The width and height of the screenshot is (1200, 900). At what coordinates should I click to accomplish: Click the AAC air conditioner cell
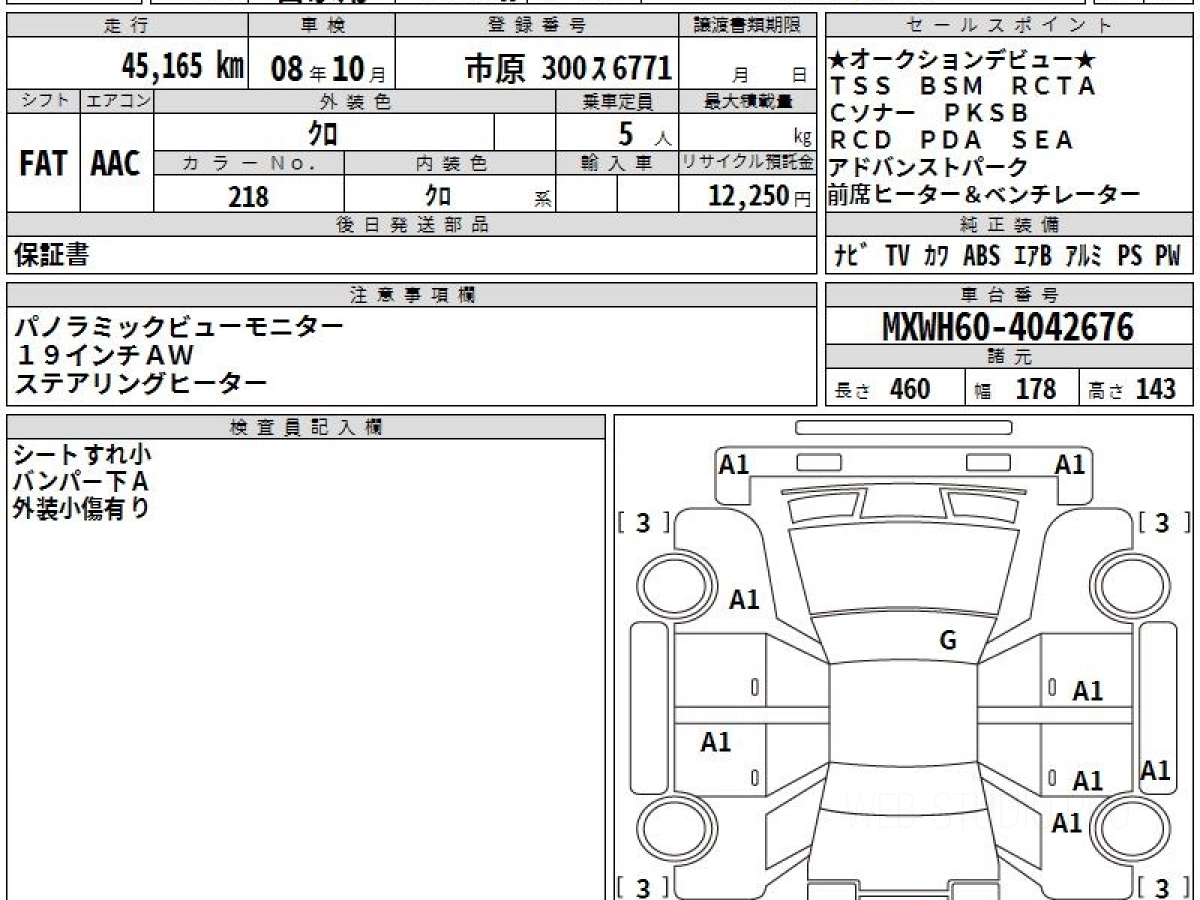pos(116,163)
